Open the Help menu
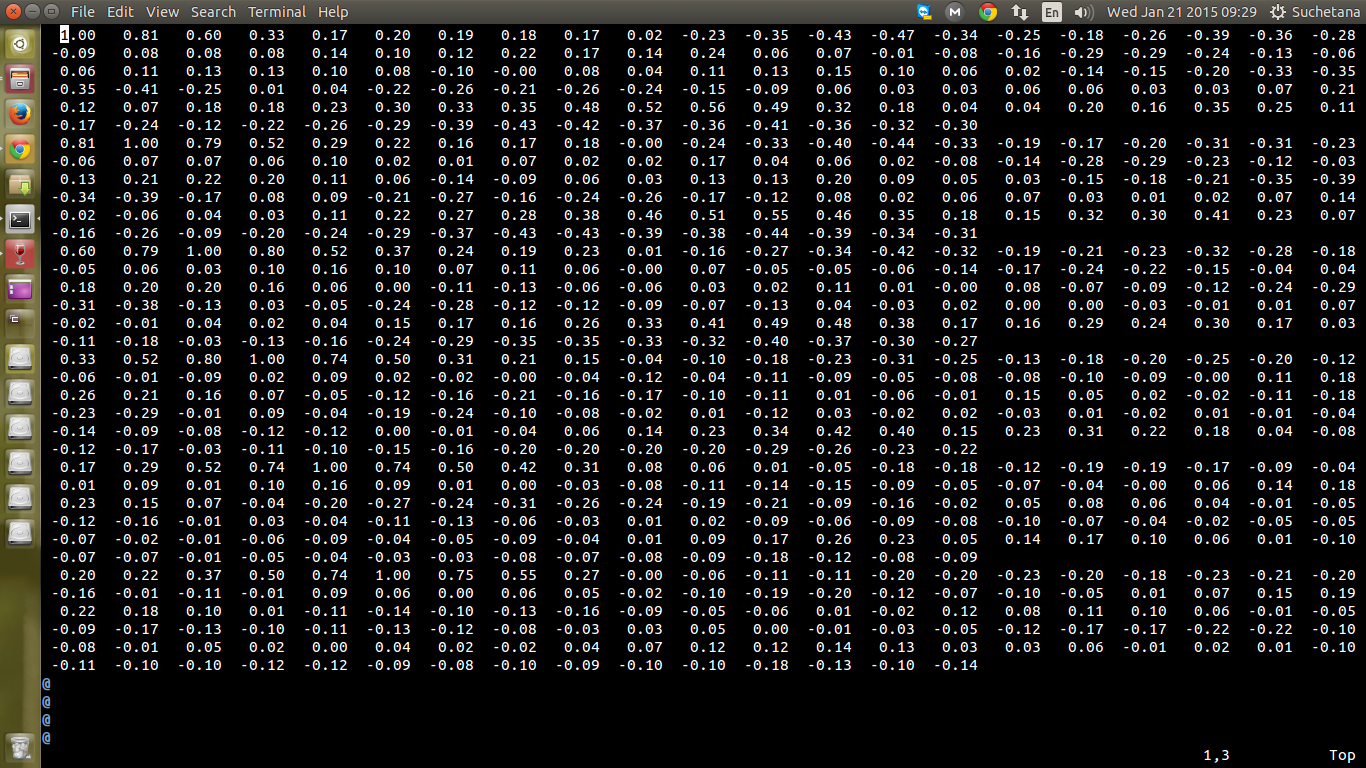1366x768 pixels. [333, 12]
